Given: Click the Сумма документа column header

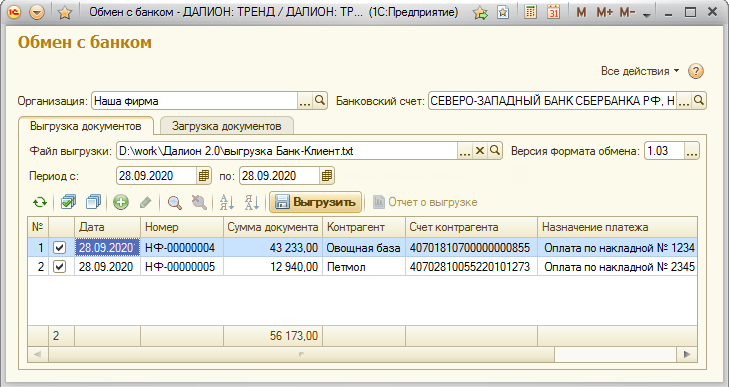Looking at the screenshot, I should point(273,227).
